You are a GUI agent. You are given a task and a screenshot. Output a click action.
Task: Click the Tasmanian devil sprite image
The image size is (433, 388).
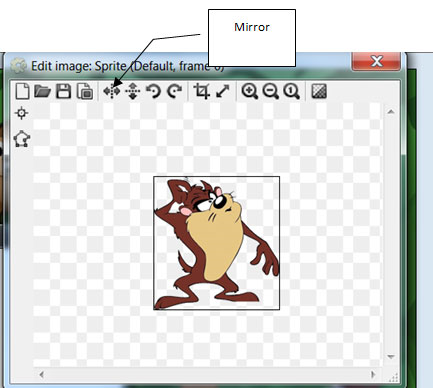click(216, 243)
